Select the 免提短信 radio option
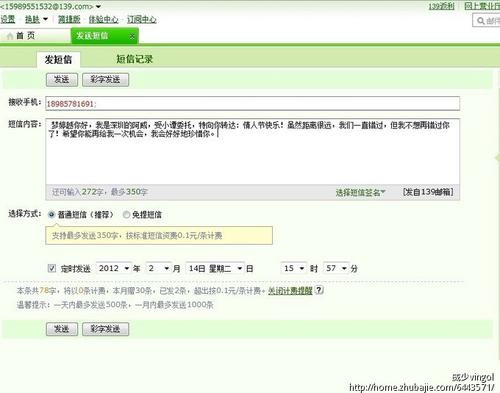Screen dimensions: 500x393 (126, 215)
